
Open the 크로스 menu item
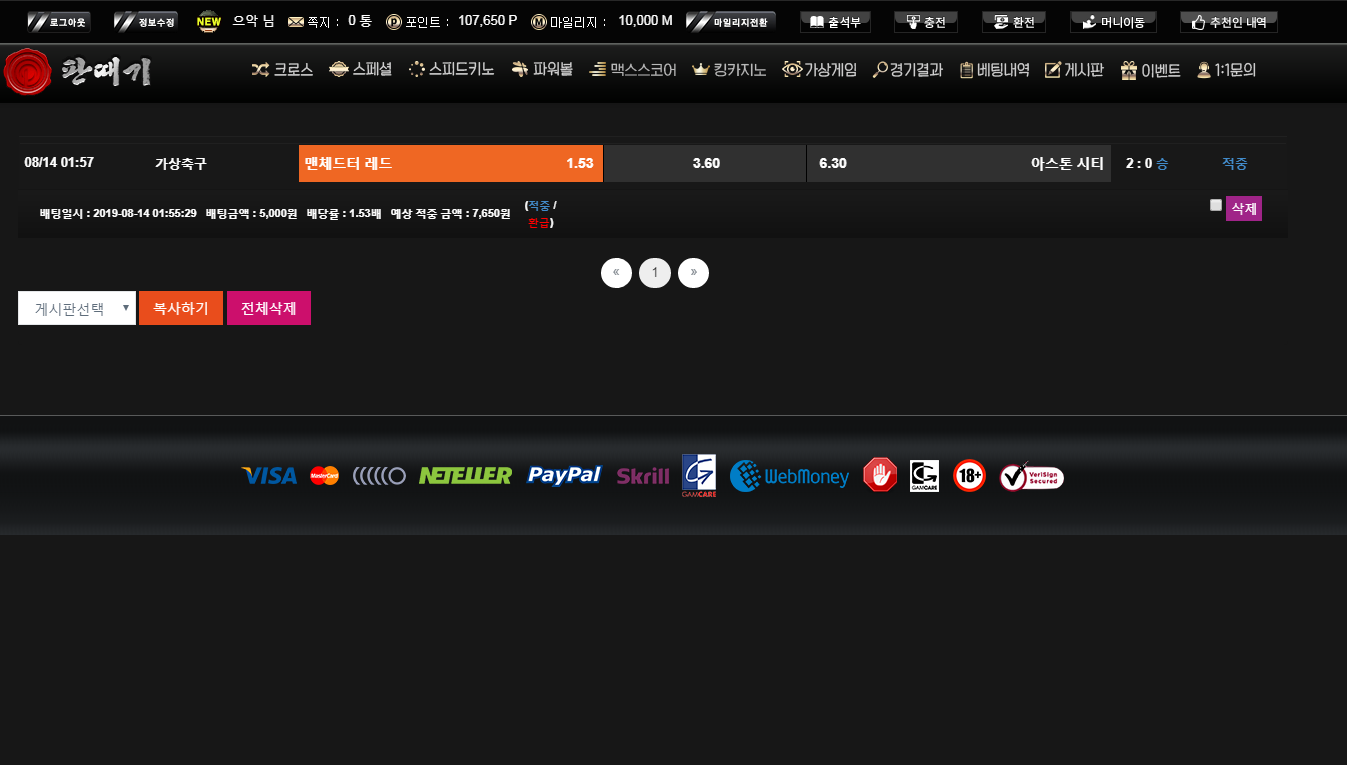point(282,70)
